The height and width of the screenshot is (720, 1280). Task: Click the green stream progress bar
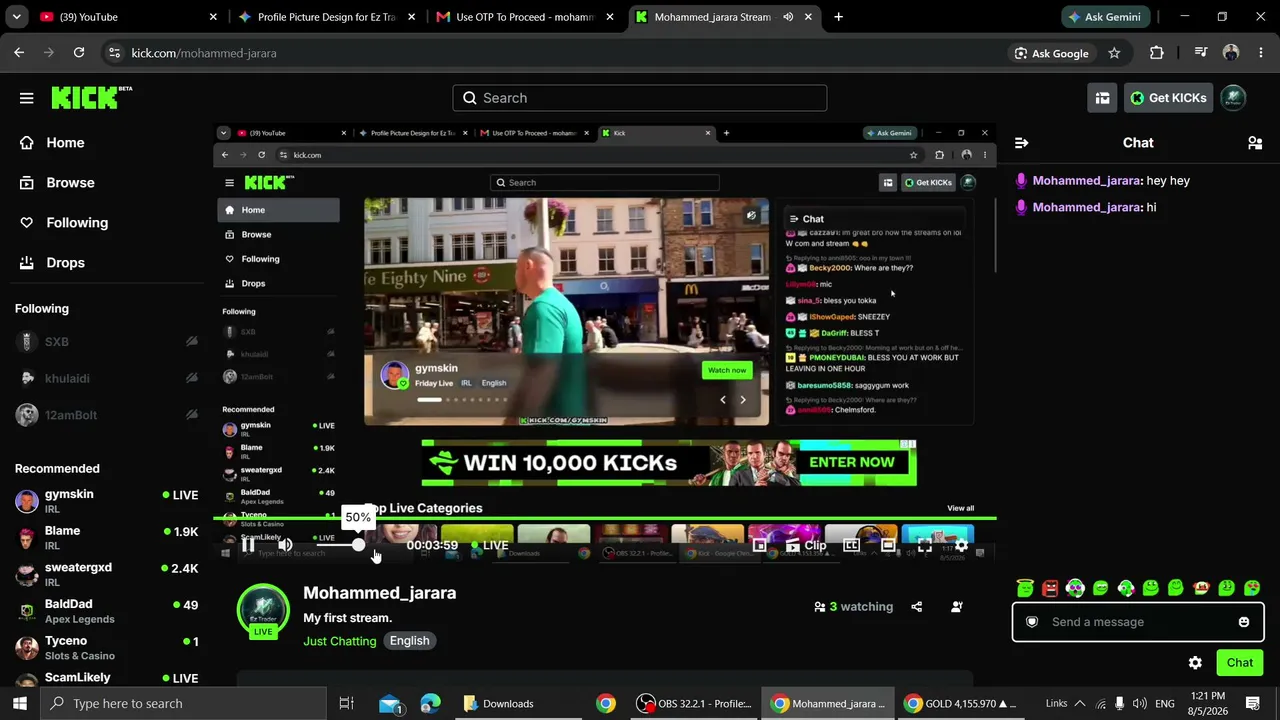tap(605, 518)
